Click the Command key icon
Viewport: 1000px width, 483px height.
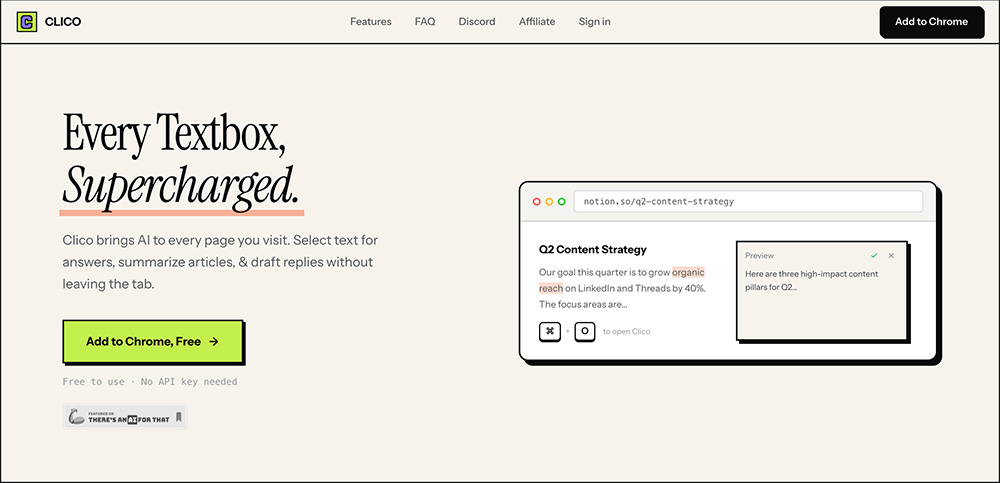550,331
